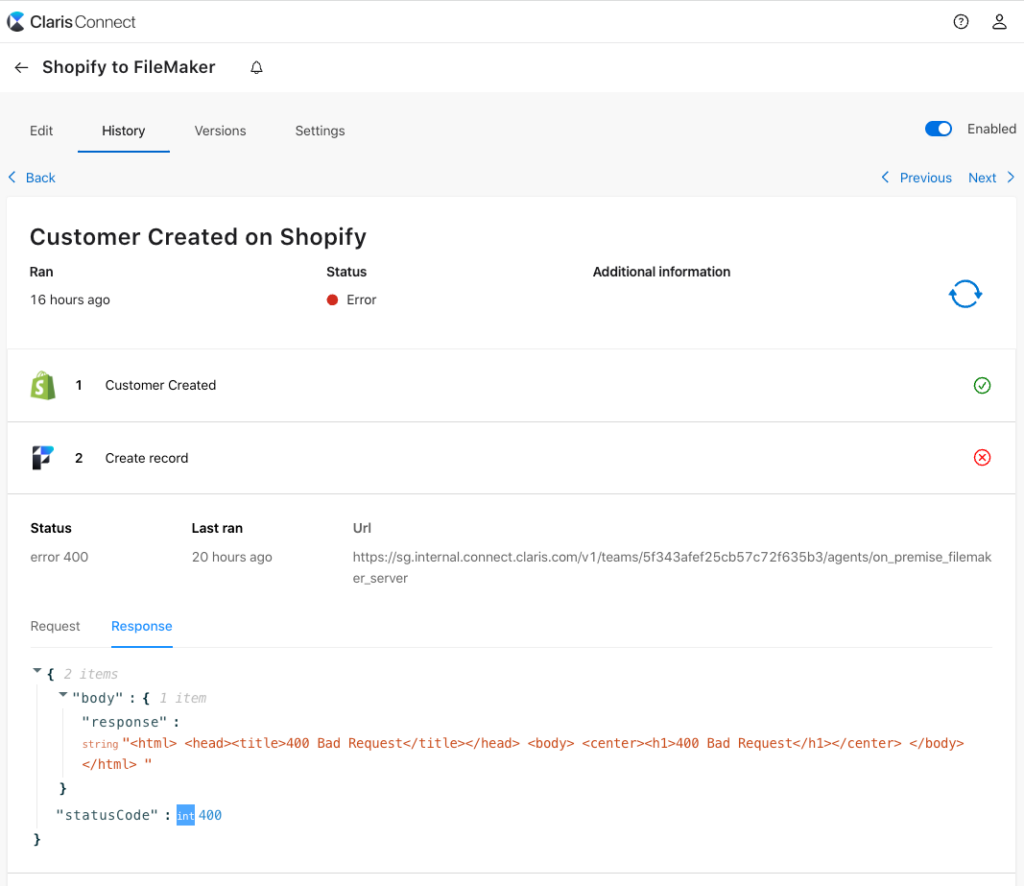Click the "20 hours ago" last ran value
Viewport: 1024px width, 886px height.
[232, 557]
